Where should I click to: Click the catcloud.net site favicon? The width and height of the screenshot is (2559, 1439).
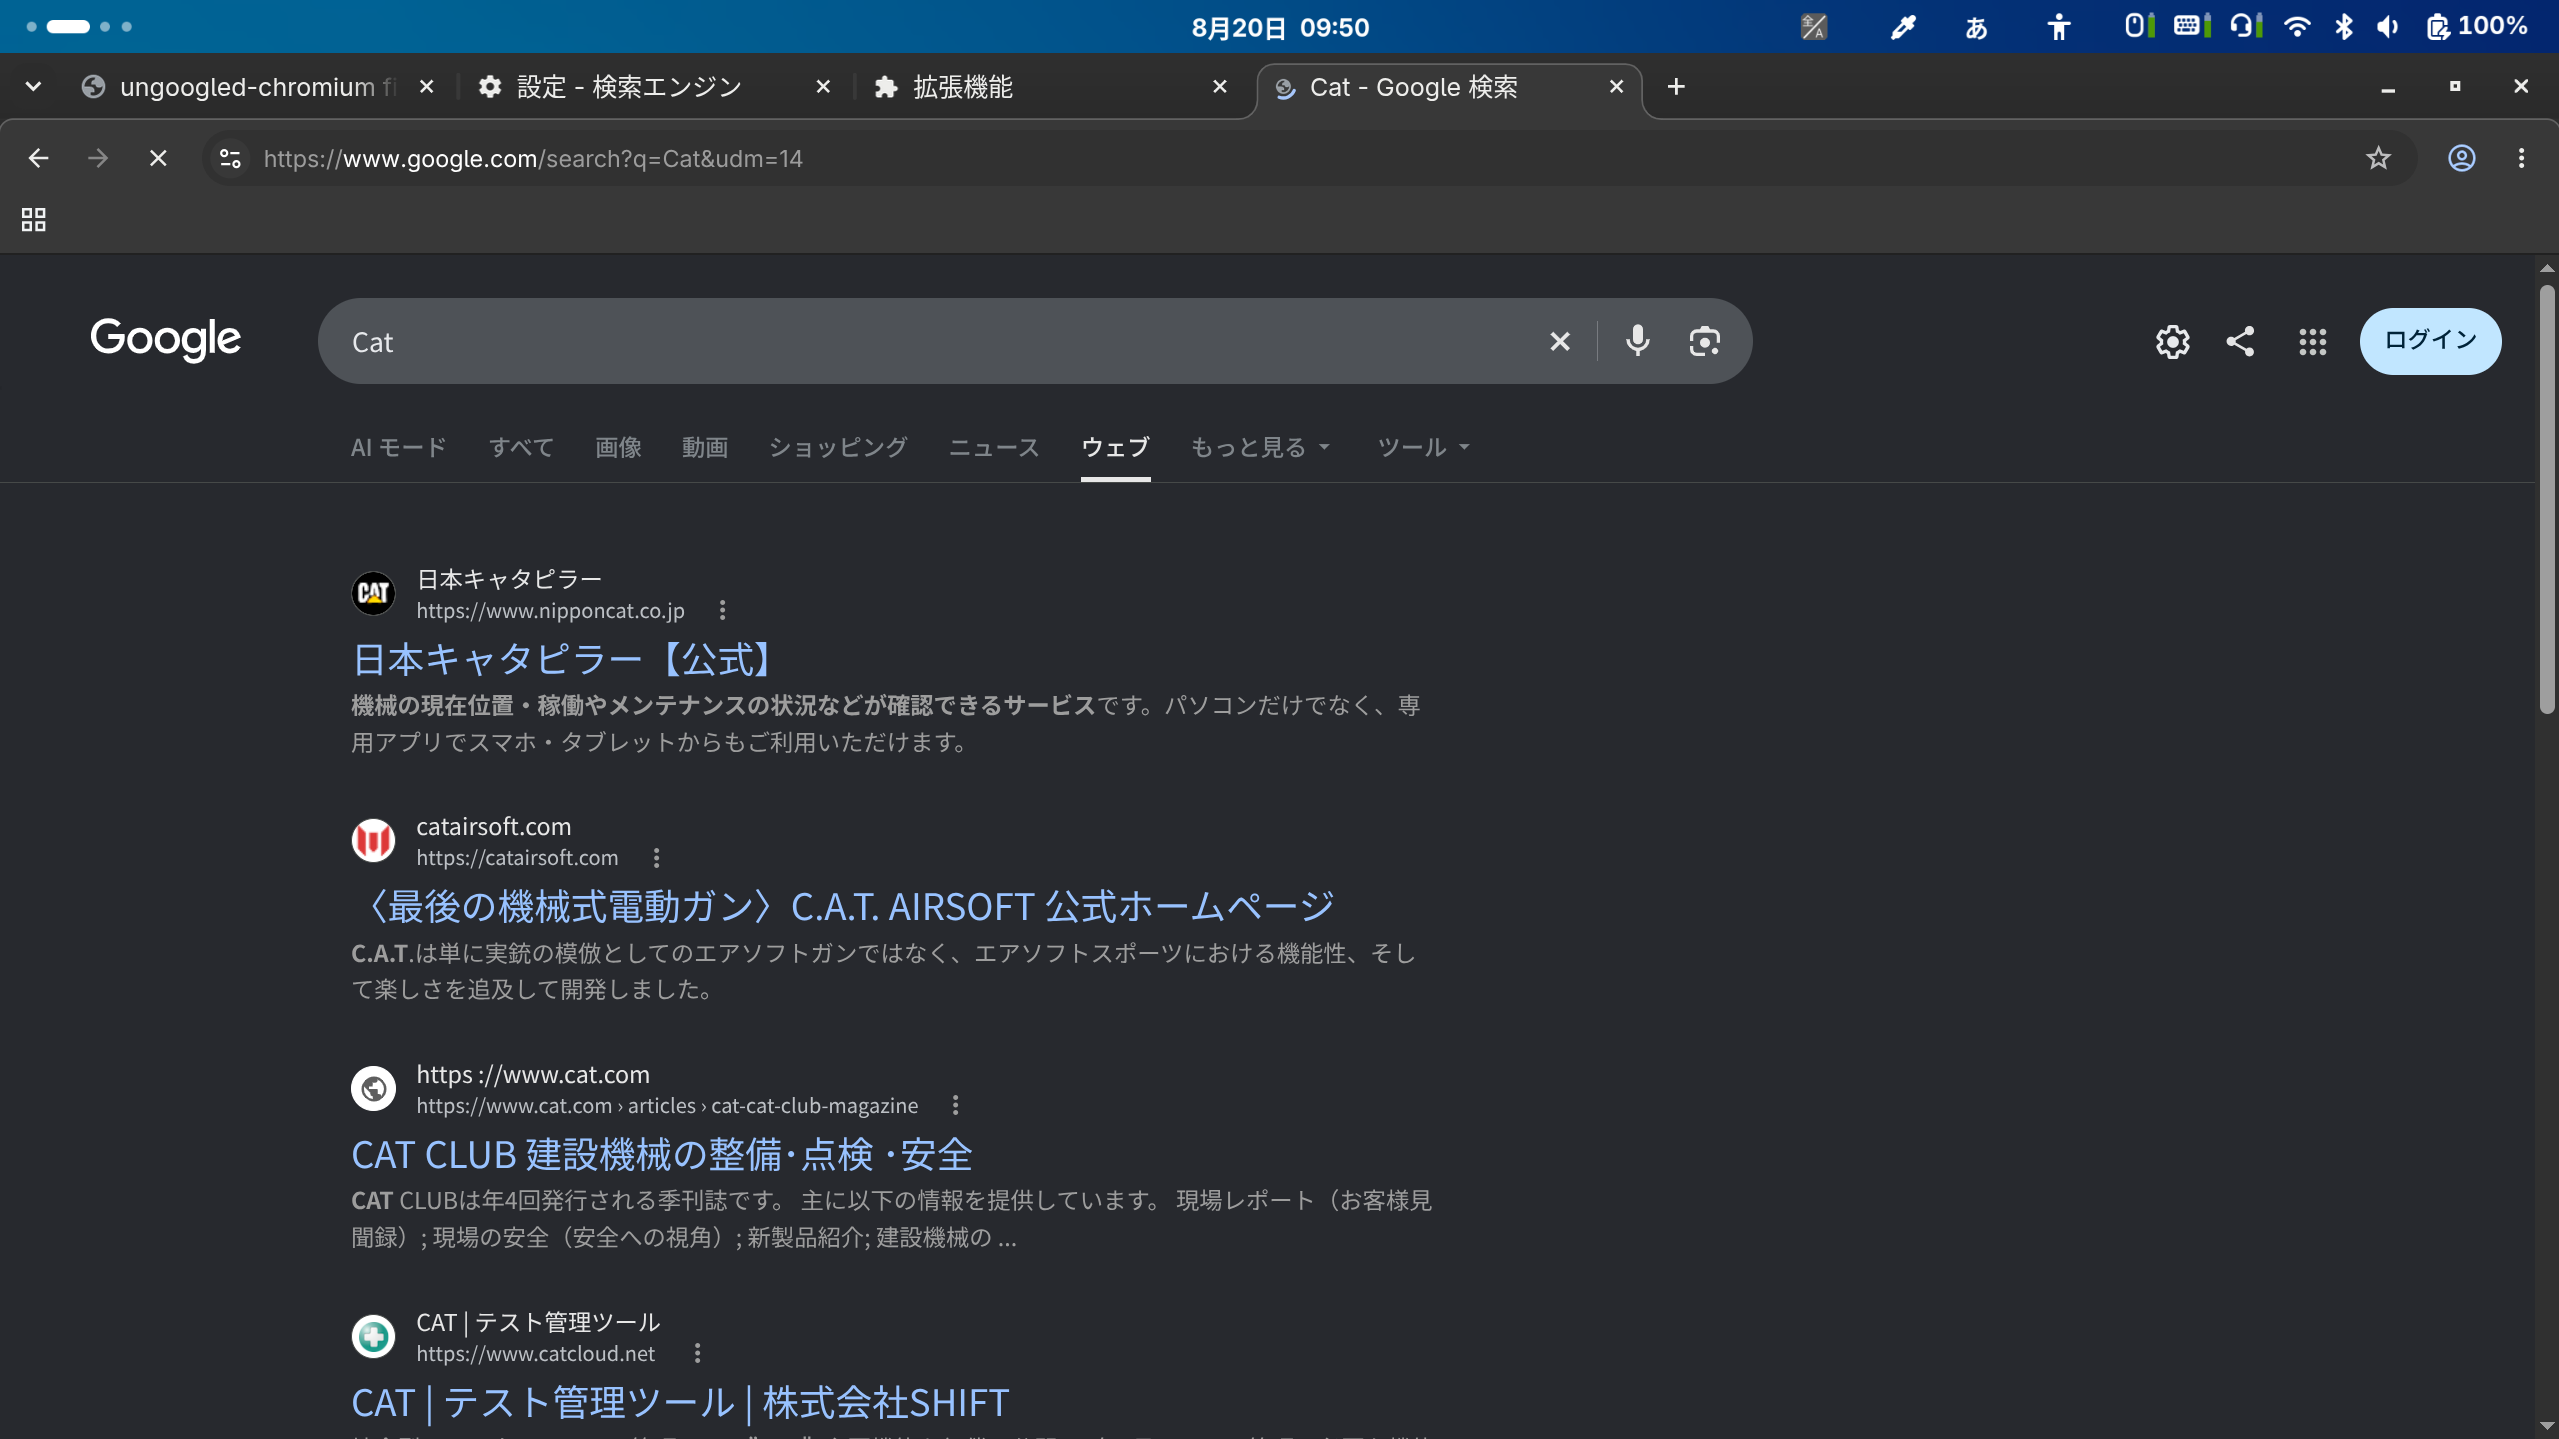coord(373,1336)
